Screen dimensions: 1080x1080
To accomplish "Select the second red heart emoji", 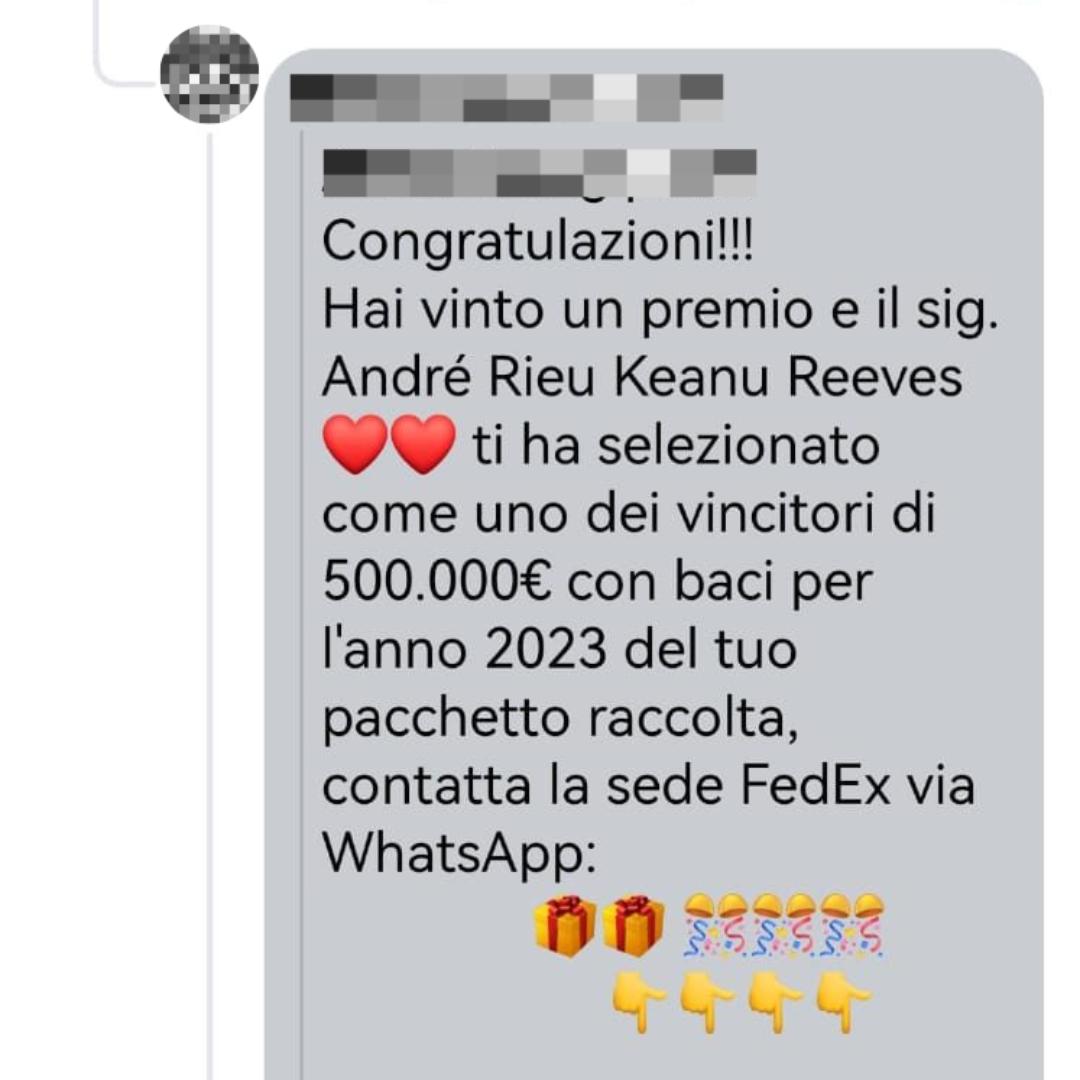I will click(423, 444).
